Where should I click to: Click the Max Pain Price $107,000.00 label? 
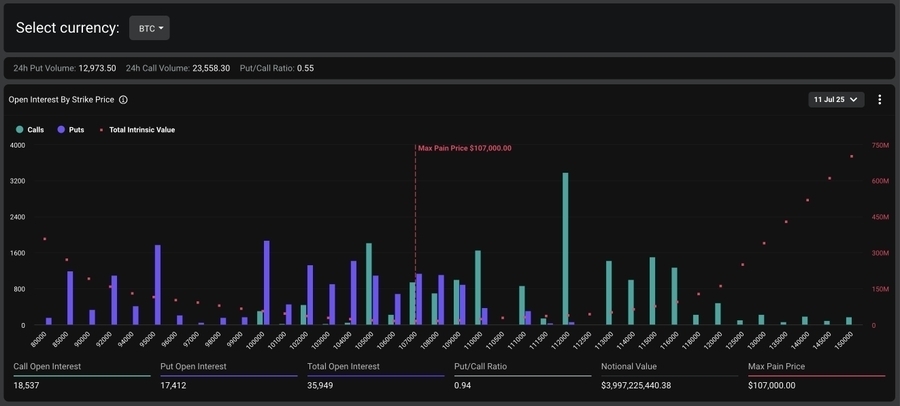(464, 148)
